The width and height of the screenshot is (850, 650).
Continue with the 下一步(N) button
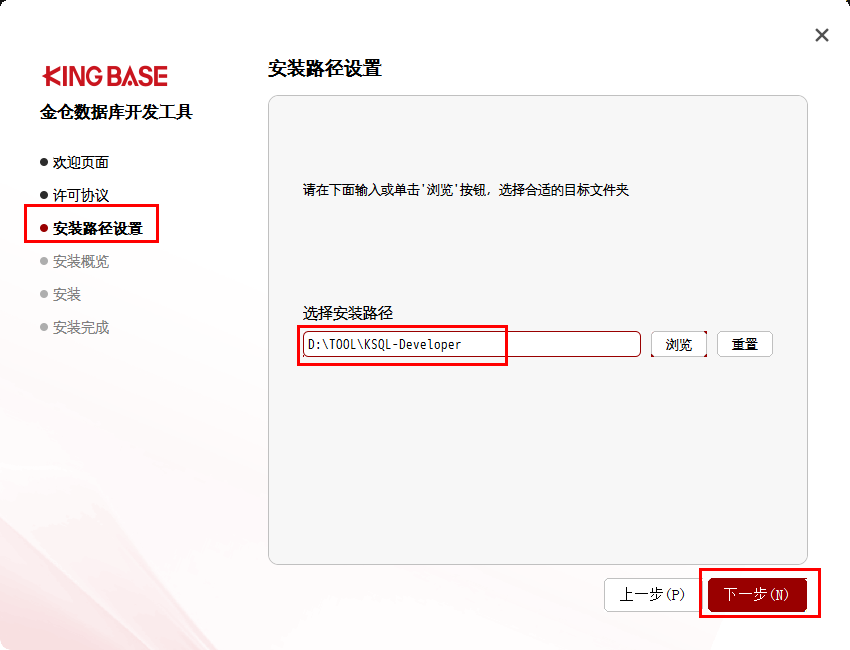[756, 595]
